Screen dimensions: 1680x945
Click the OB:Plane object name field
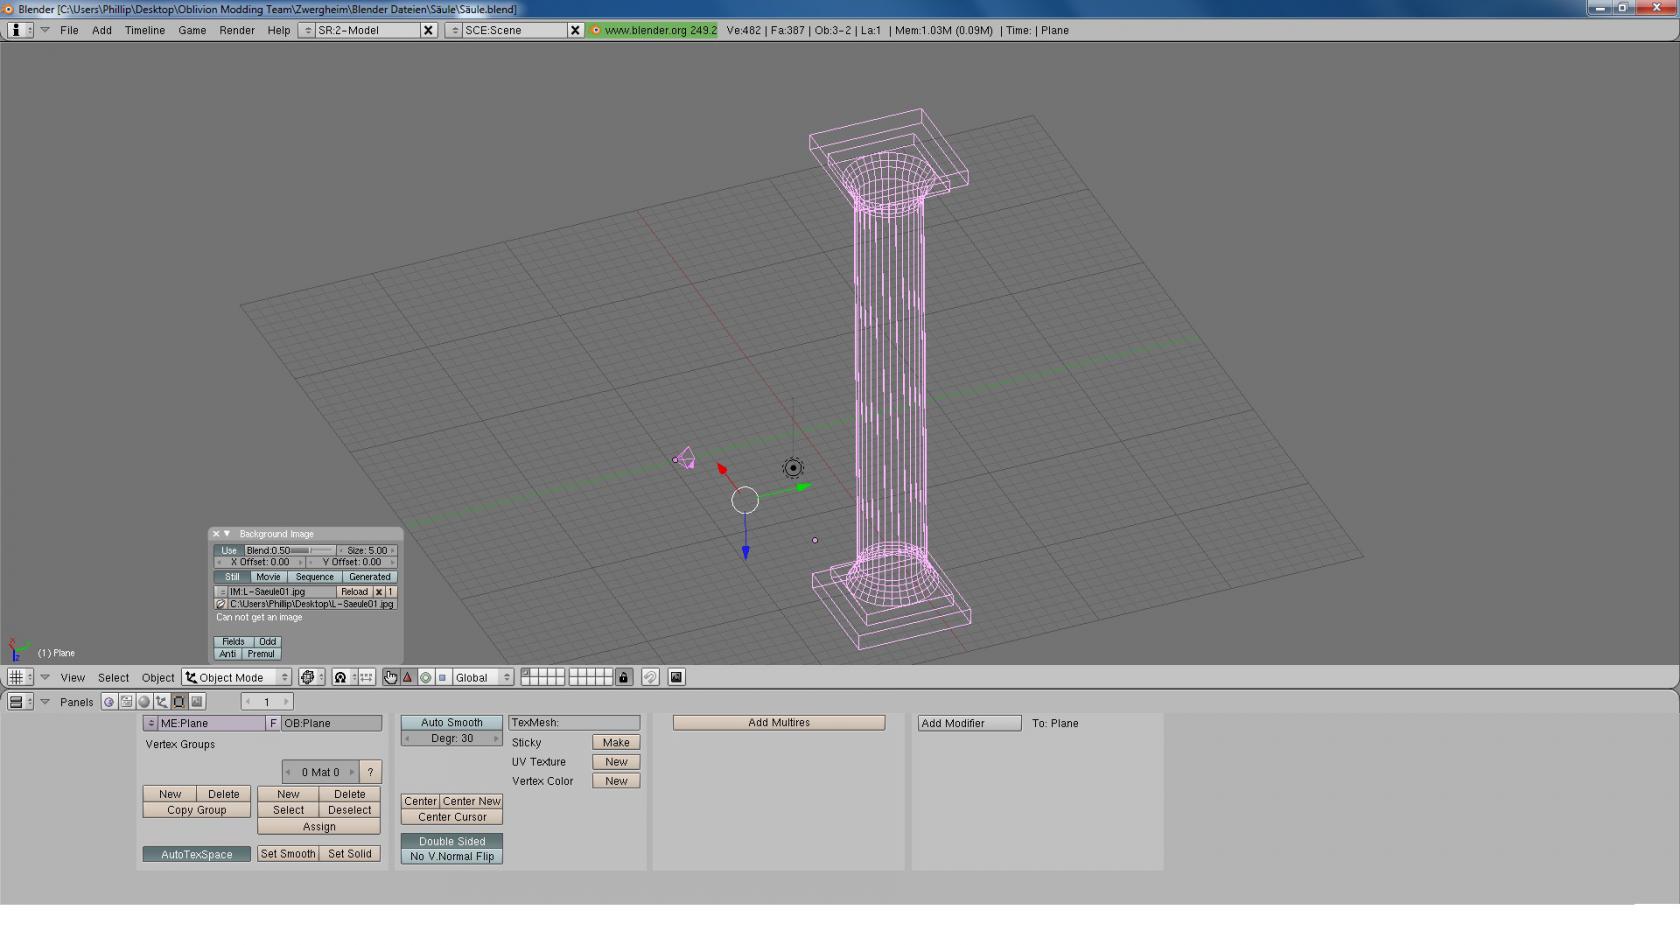point(331,723)
